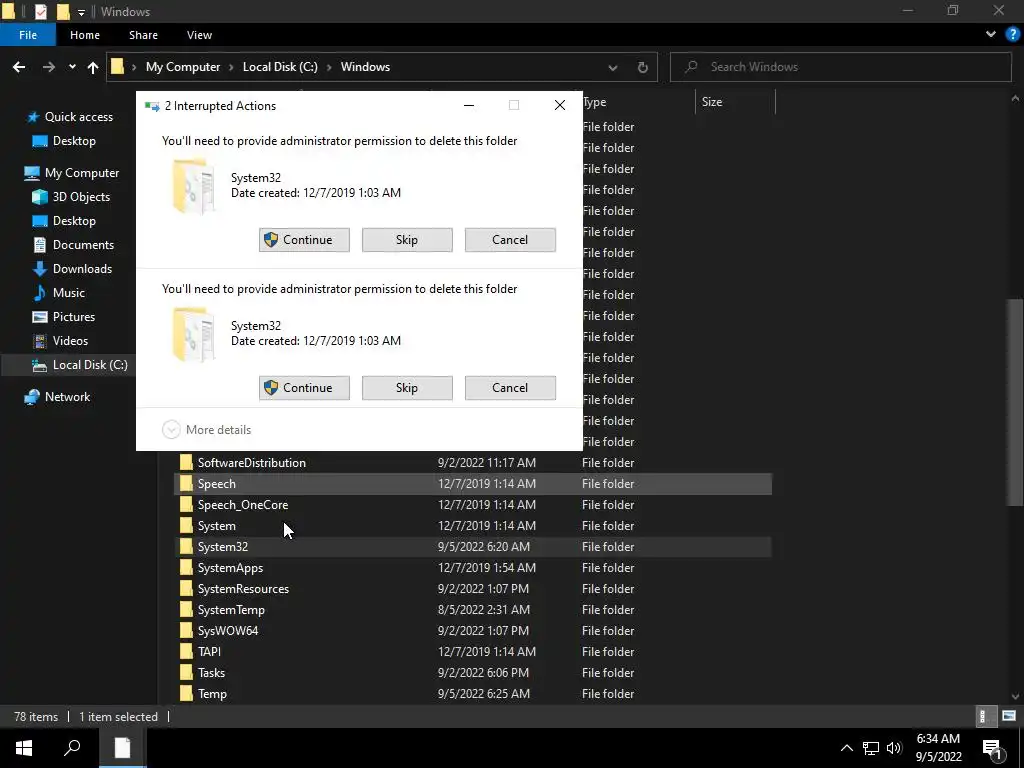
Task: Open Quick access in navigation pane
Action: click(78, 117)
